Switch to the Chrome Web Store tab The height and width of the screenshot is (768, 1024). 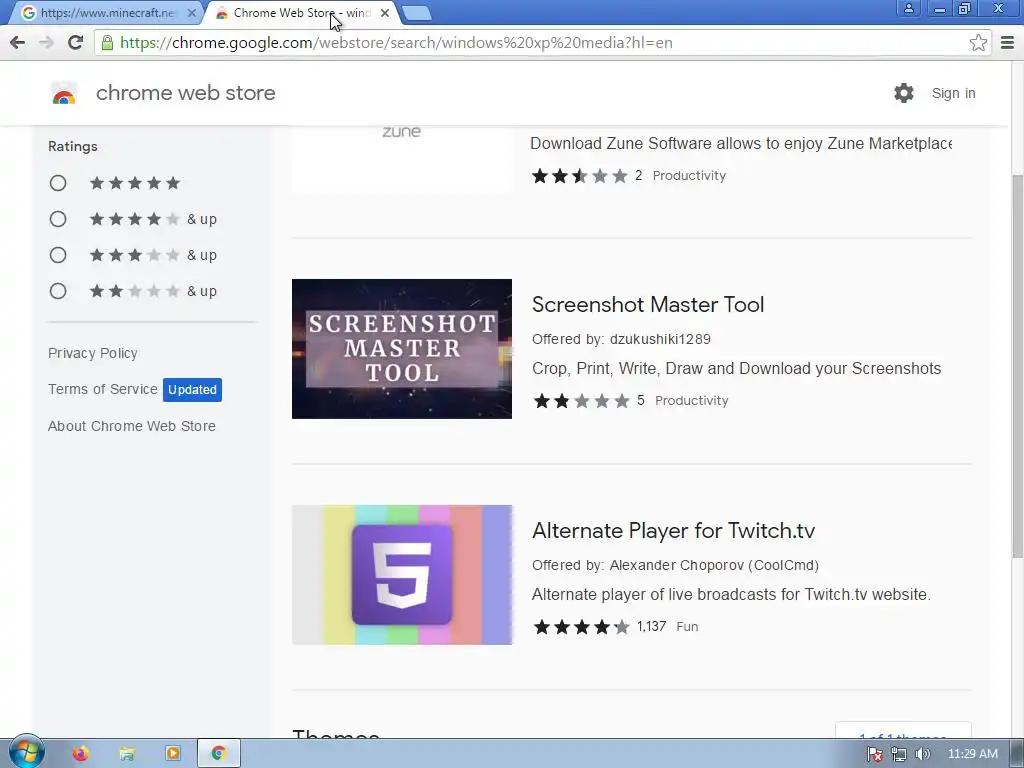tap(300, 12)
